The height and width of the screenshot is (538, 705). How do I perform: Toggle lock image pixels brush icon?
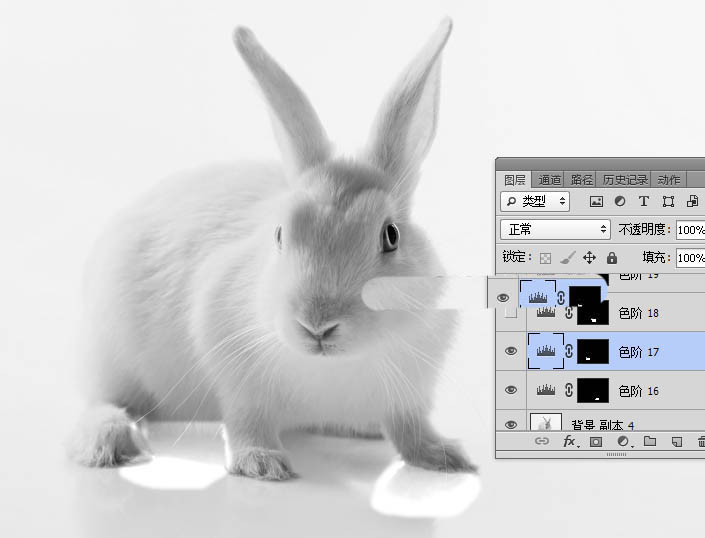click(567, 258)
